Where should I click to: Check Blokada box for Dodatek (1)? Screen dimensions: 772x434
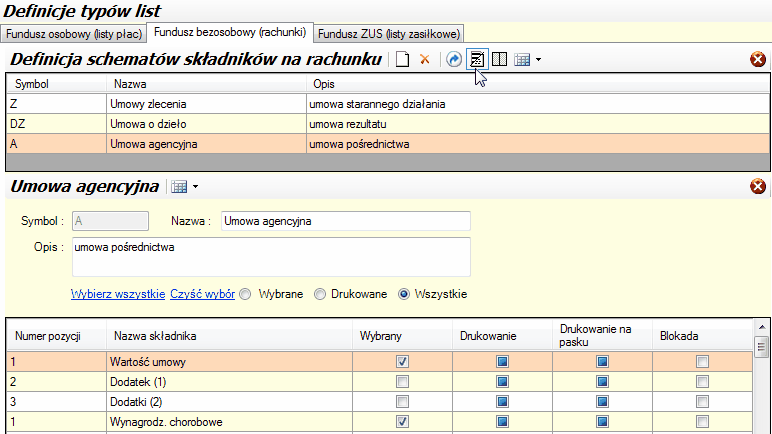pos(702,381)
